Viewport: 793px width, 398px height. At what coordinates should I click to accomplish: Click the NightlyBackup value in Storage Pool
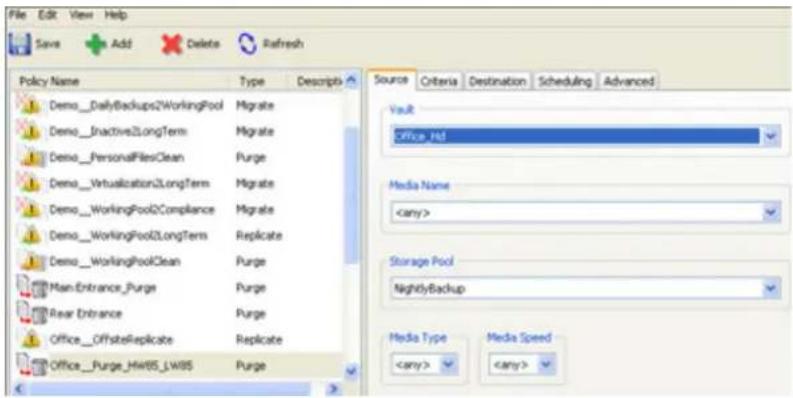click(x=430, y=289)
